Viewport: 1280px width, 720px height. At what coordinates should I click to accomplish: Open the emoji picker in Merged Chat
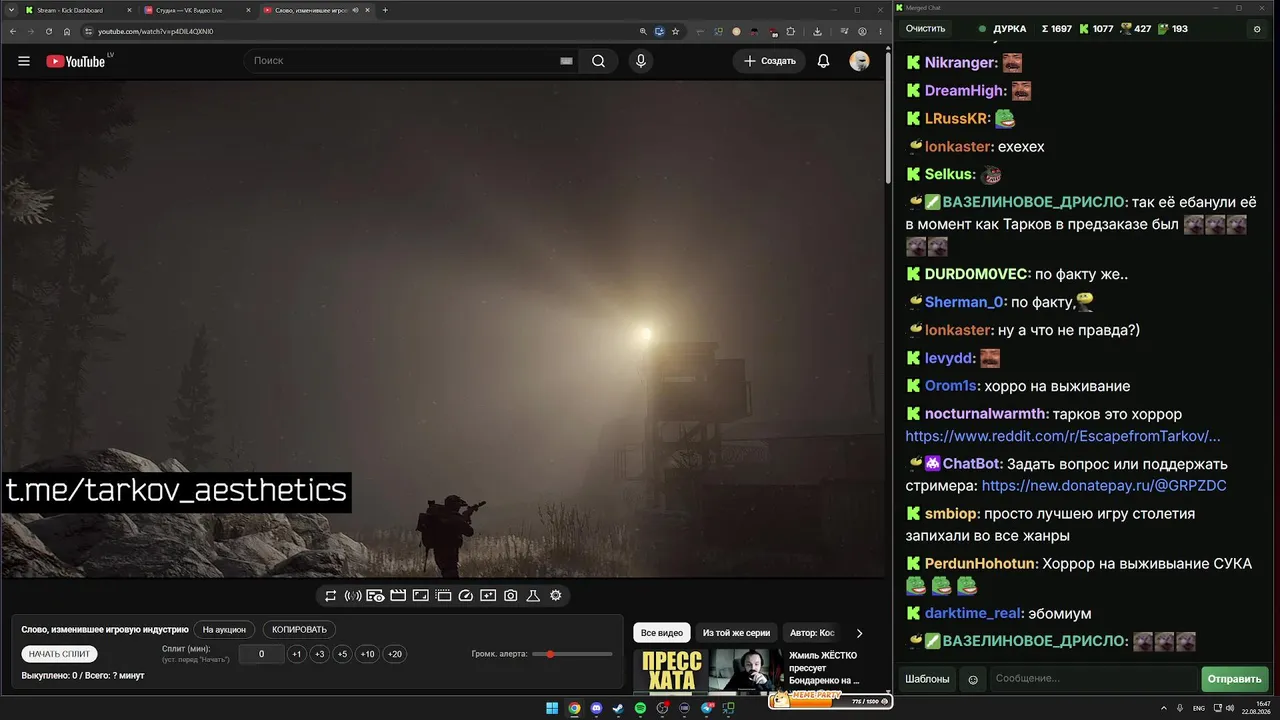point(973,679)
